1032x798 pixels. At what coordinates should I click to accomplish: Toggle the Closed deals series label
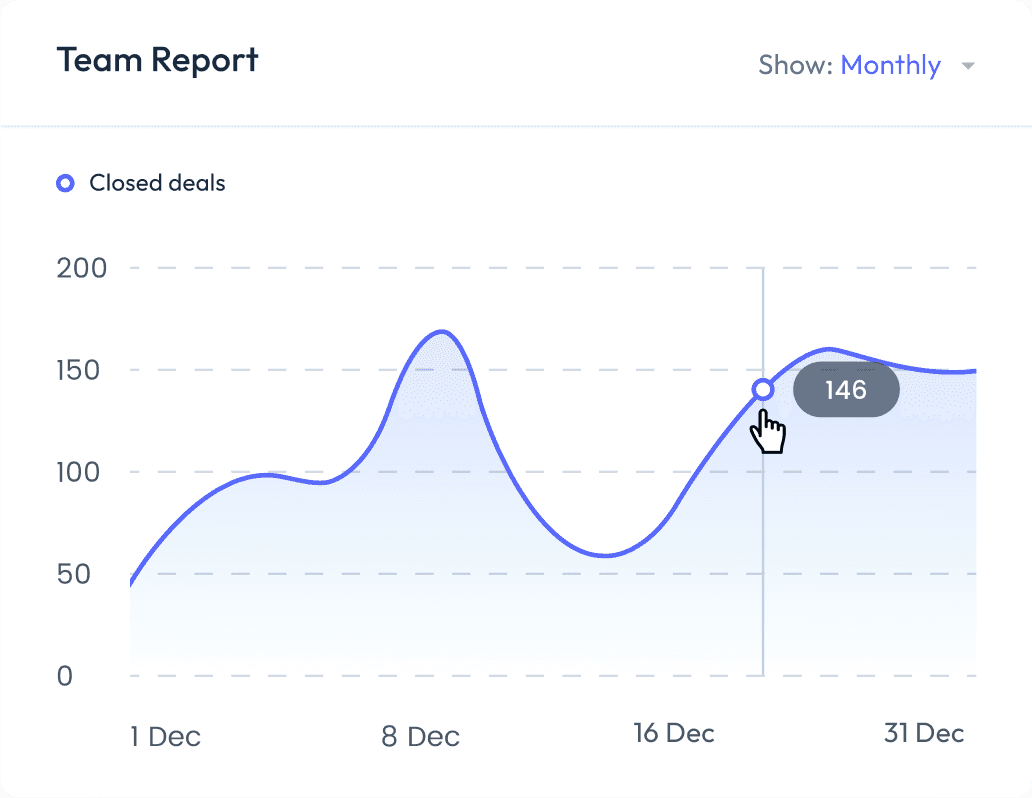point(157,183)
